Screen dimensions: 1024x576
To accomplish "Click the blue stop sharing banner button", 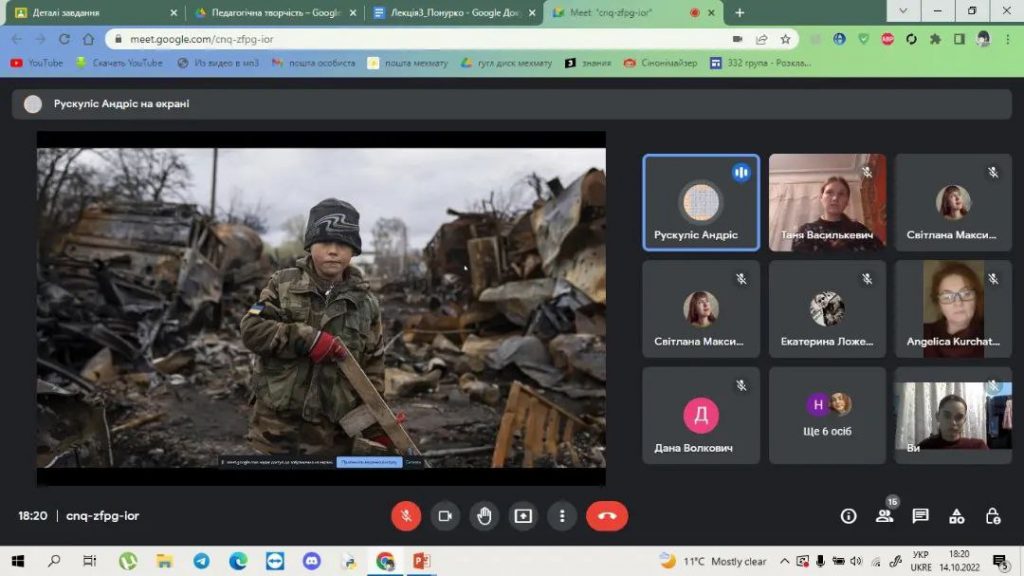I will (x=368, y=463).
